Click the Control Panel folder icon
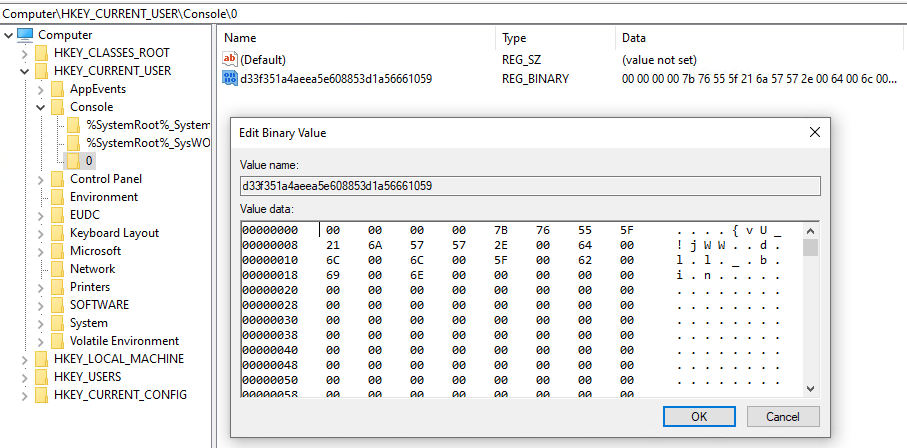The height and width of the screenshot is (448, 907). 57,179
